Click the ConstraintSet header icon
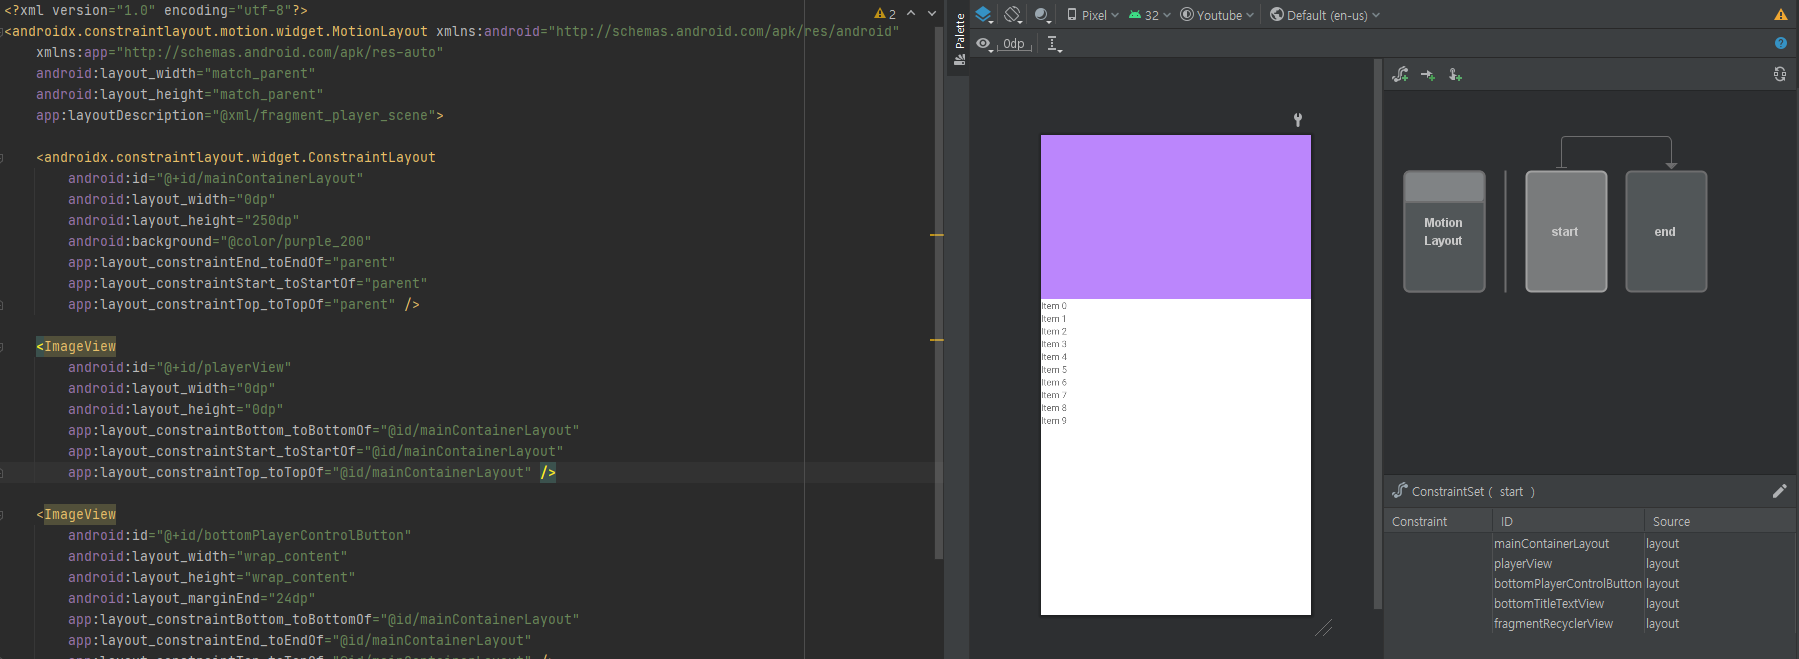Image resolution: width=1799 pixels, height=659 pixels. tap(1400, 491)
